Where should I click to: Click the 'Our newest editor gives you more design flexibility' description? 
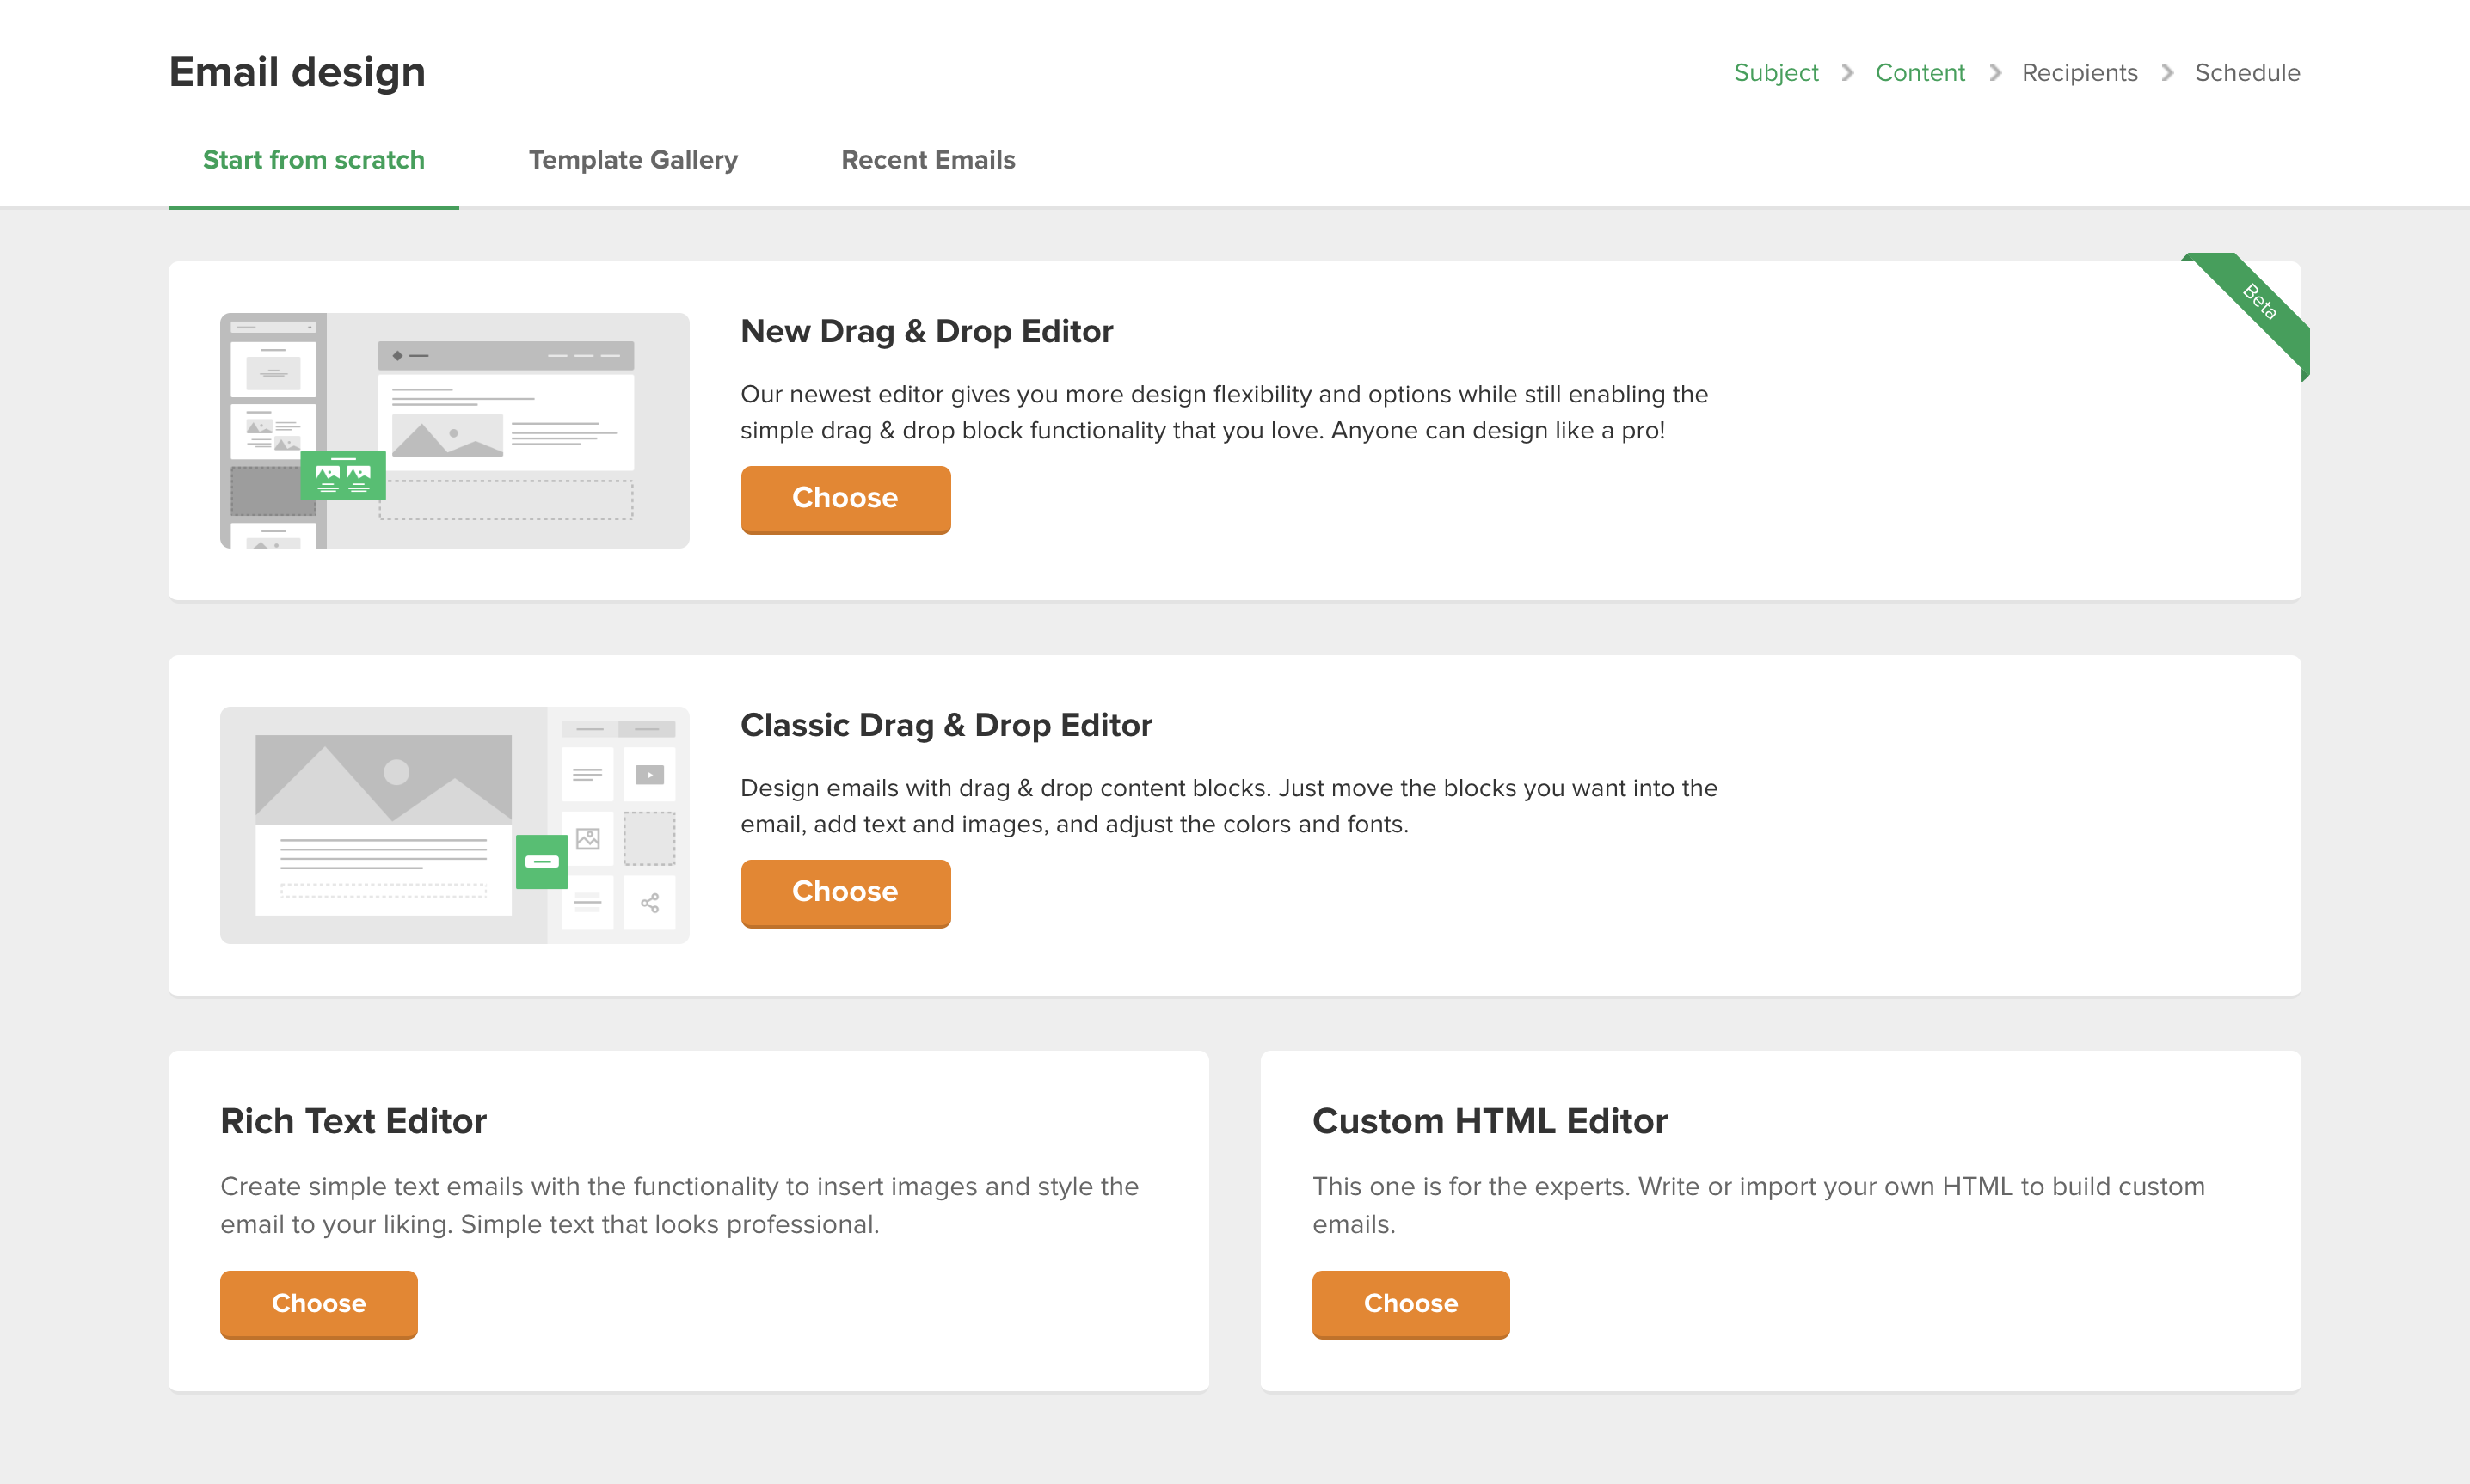point(1224,412)
